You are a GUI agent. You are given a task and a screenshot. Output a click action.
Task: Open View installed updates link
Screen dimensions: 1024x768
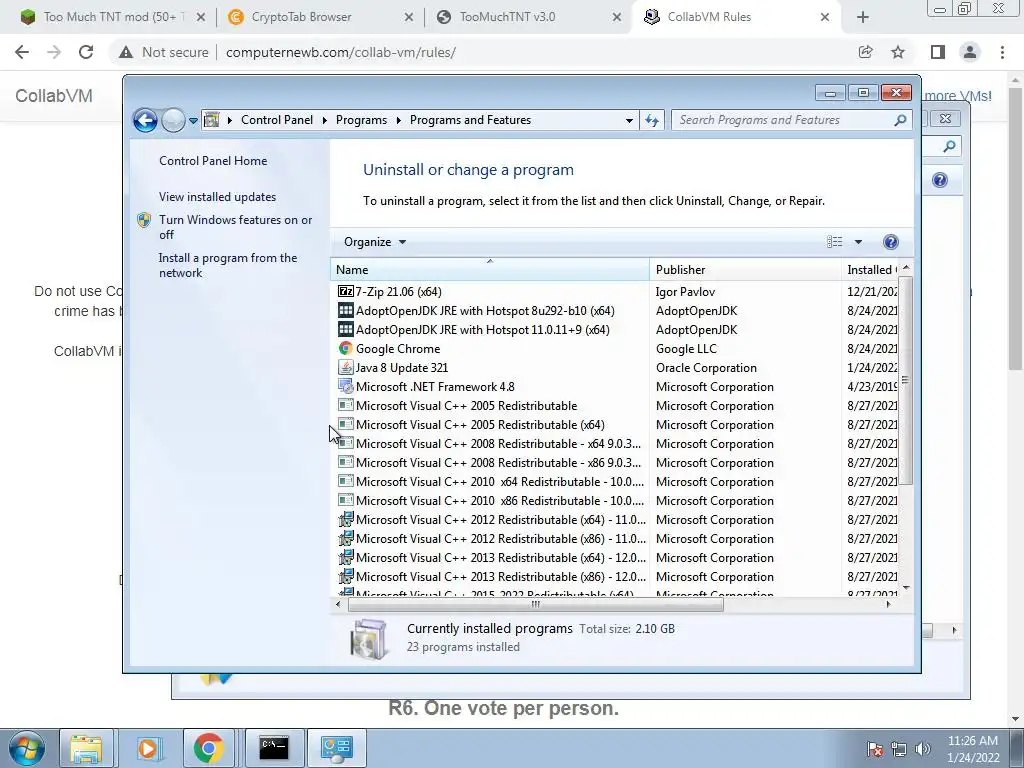217,197
